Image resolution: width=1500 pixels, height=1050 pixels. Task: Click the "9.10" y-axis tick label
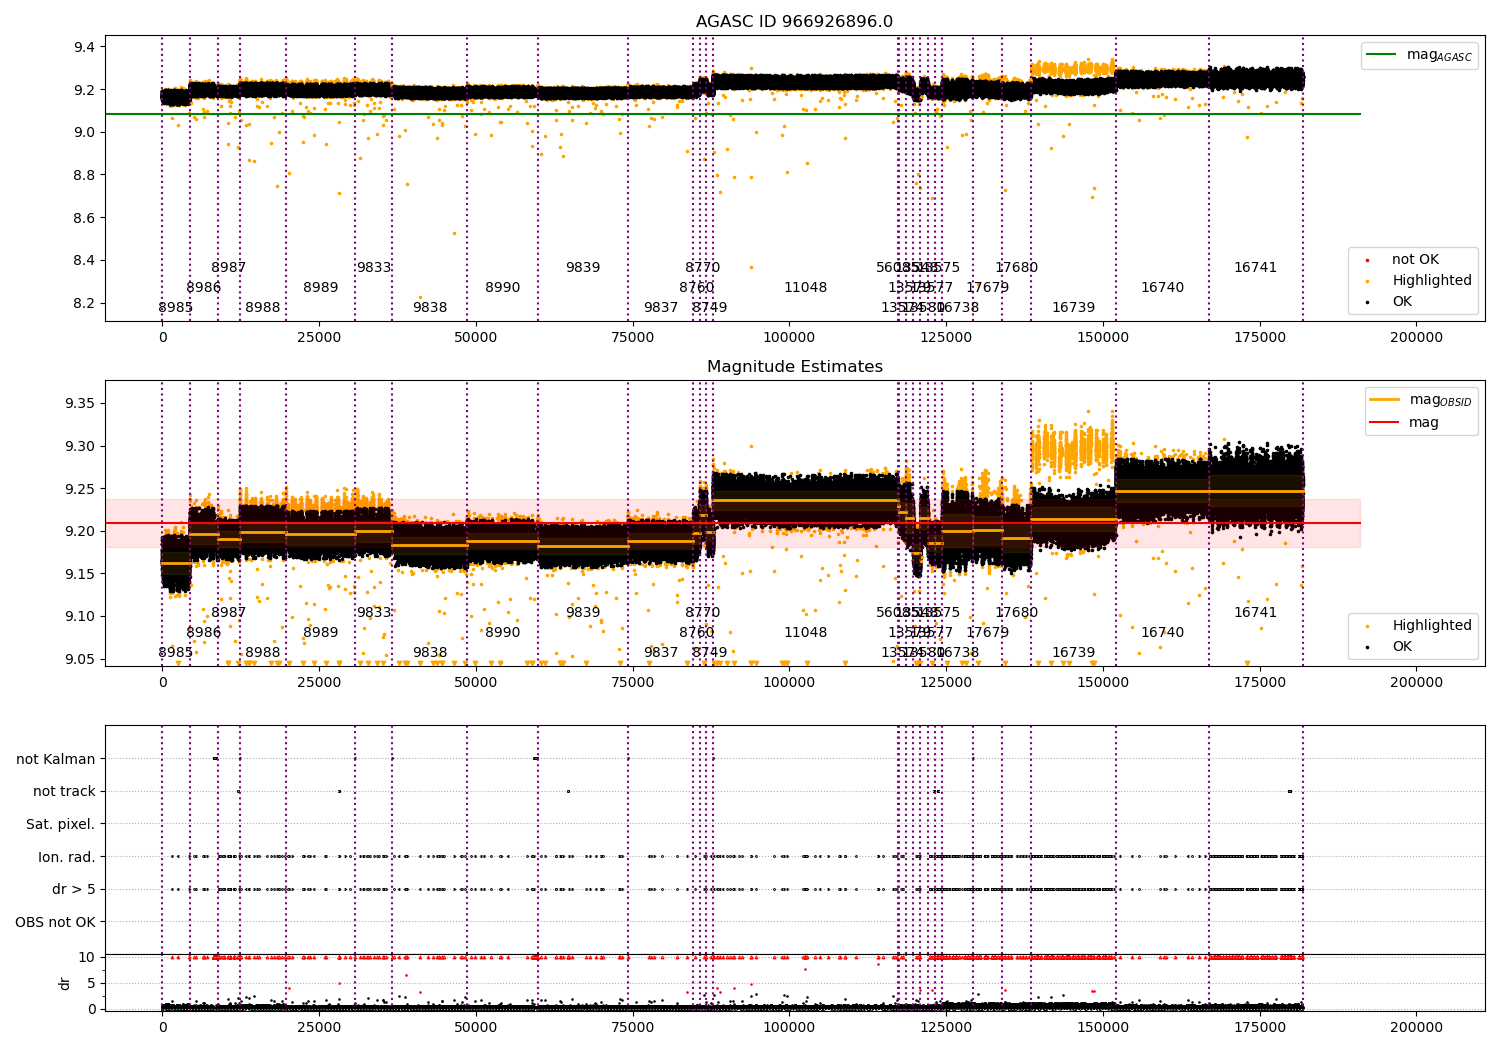pyautogui.click(x=80, y=616)
